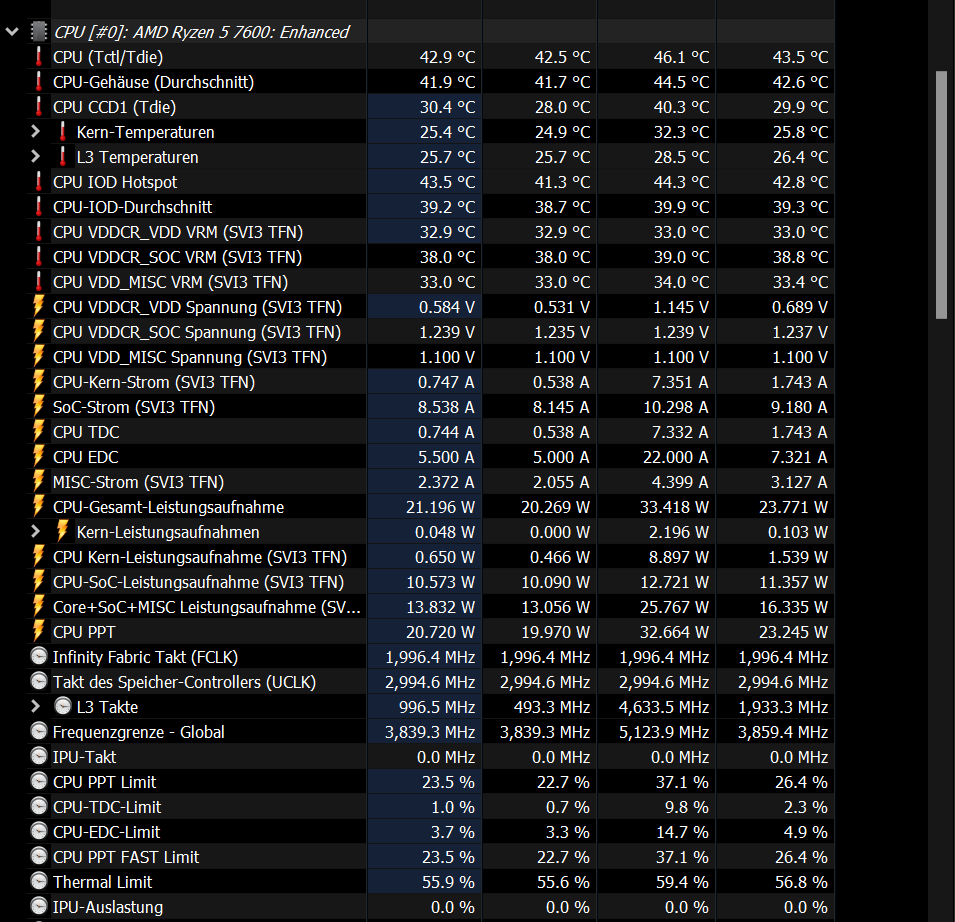Expand the L3 Takte group
Image resolution: width=955 pixels, height=922 pixels.
35,706
